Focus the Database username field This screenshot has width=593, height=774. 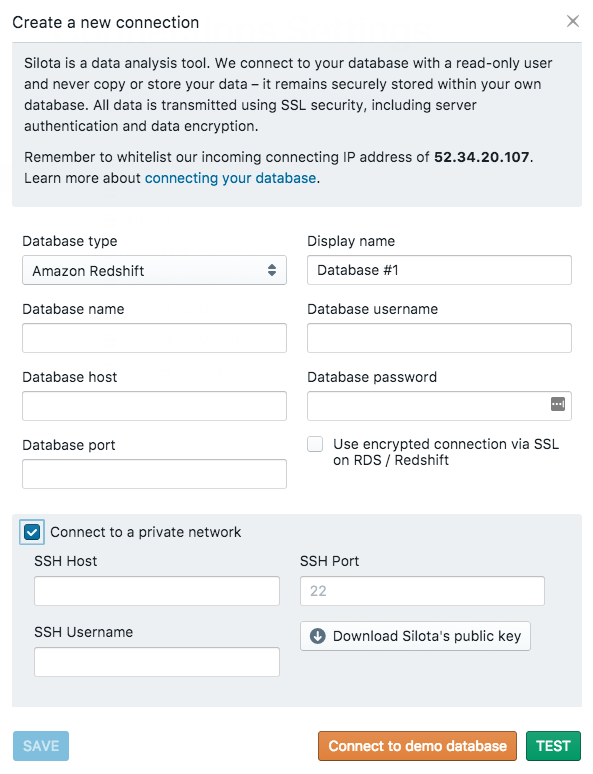pyautogui.click(x=439, y=338)
